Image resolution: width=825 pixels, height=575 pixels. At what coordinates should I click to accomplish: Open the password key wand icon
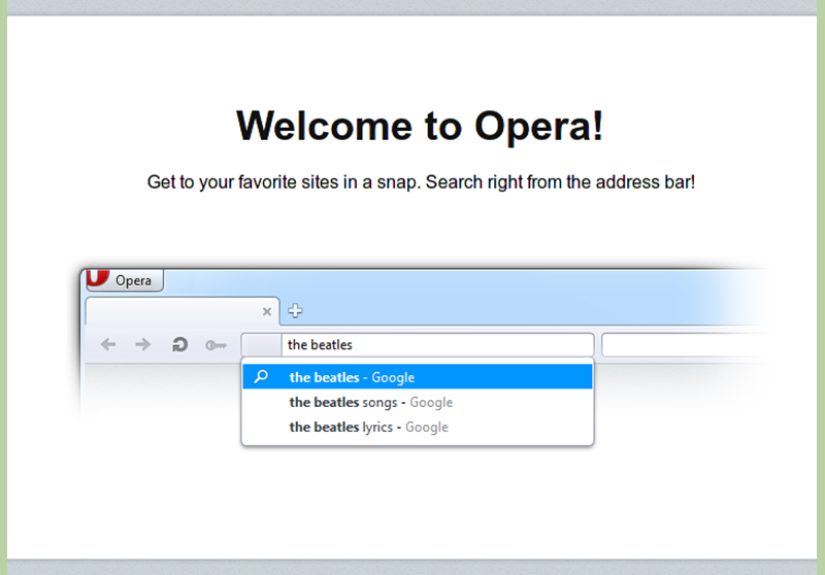tap(216, 345)
